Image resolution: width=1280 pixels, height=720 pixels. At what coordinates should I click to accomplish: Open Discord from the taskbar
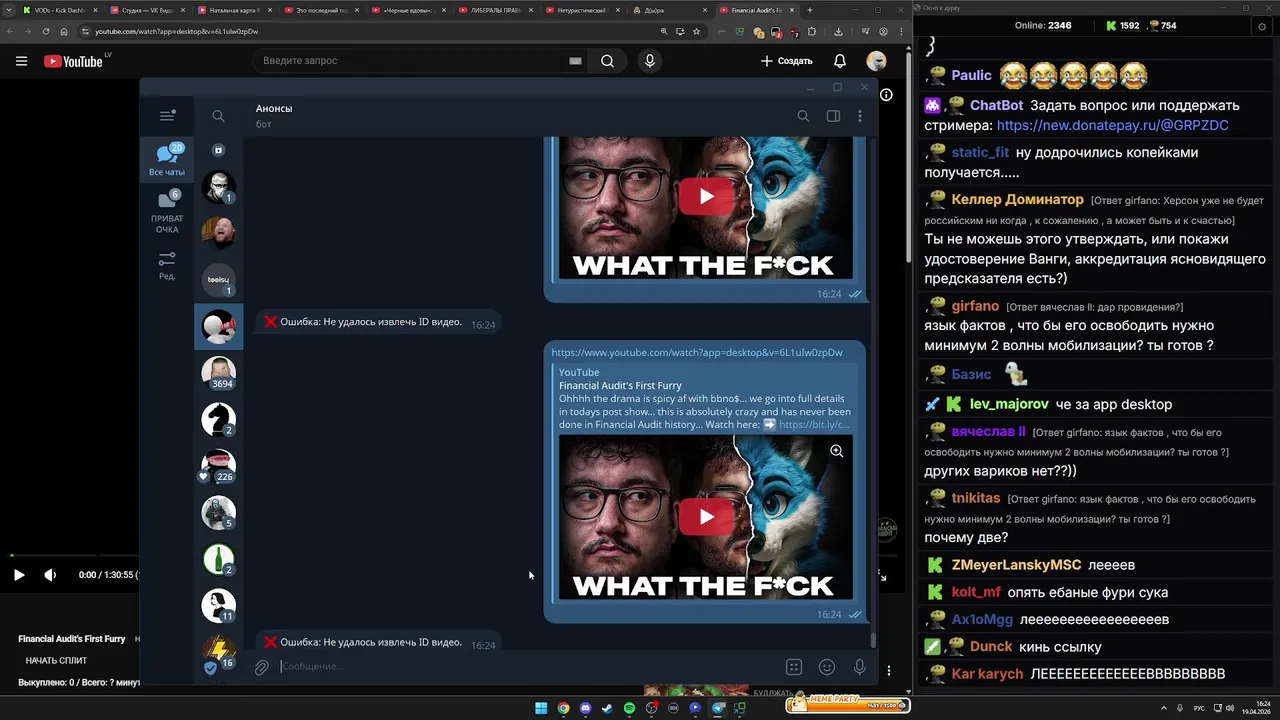tap(585, 708)
